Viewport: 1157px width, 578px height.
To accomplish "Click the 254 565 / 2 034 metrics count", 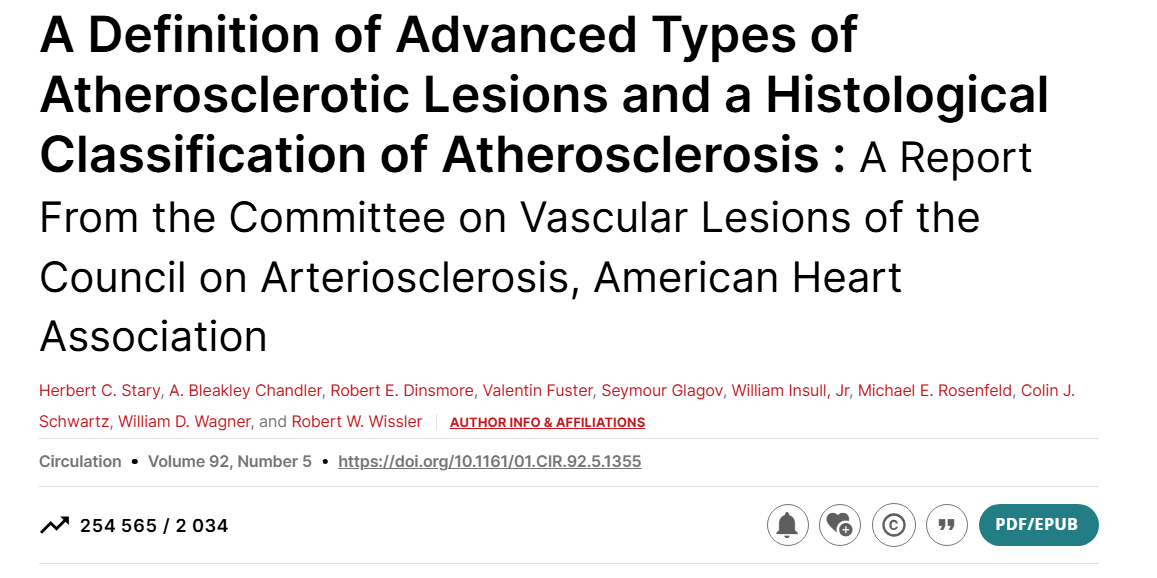I will coord(154,526).
